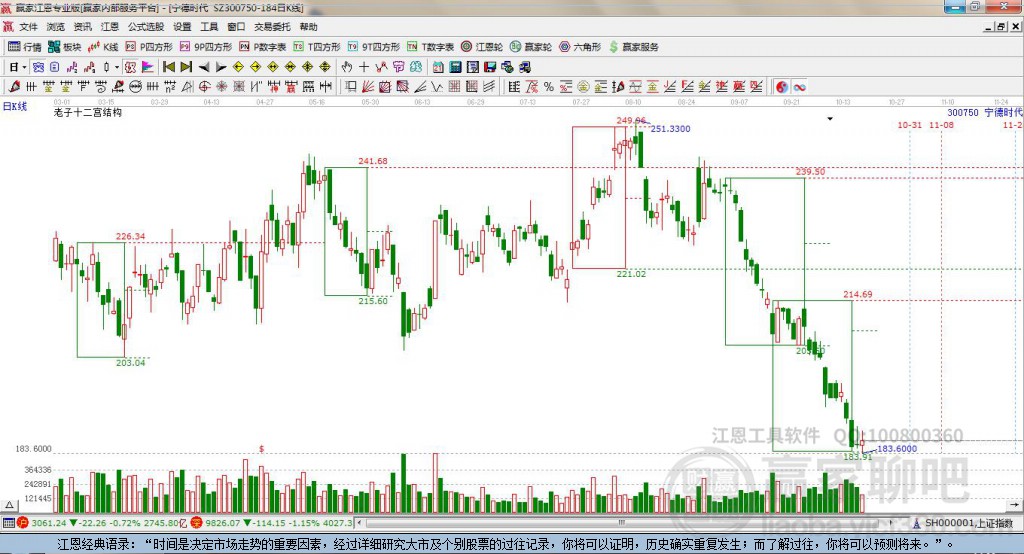Image resolution: width=1024 pixels, height=554 pixels.
Task: Click the 老子十二宫结构 indicator title
Action: click(x=88, y=112)
